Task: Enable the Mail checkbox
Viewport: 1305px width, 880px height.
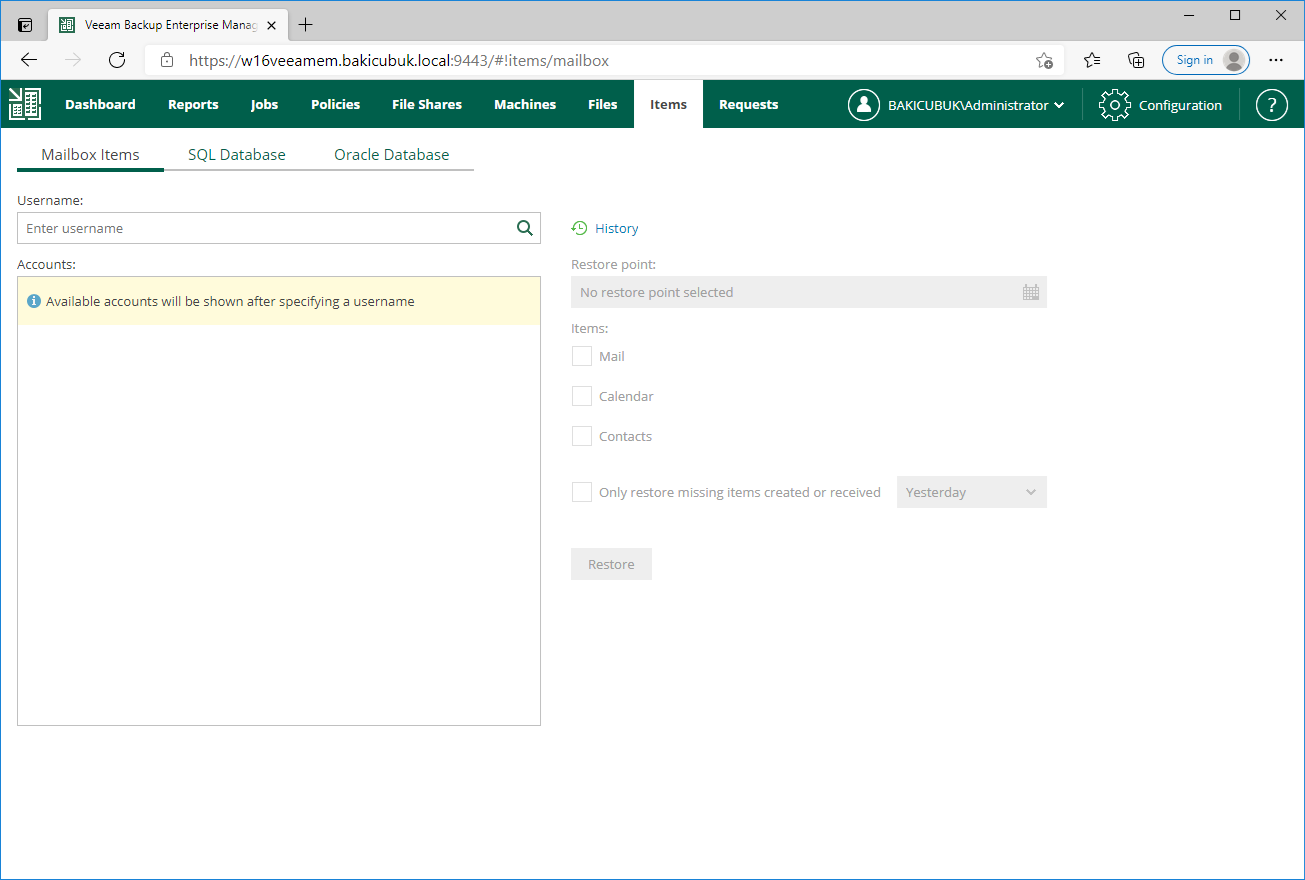Action: [582, 356]
